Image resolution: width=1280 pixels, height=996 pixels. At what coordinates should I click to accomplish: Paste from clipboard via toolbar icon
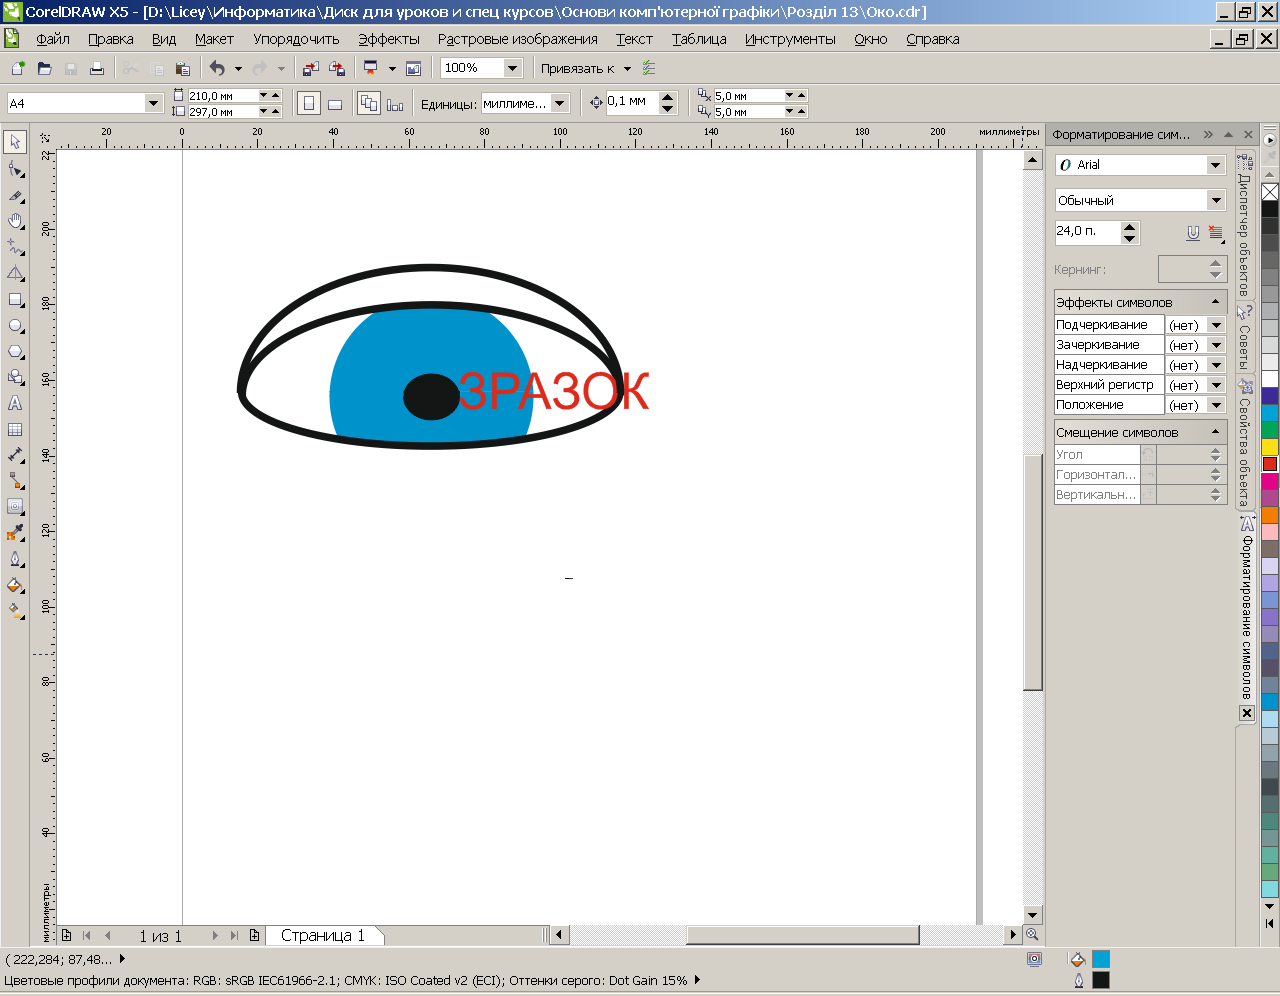point(182,68)
